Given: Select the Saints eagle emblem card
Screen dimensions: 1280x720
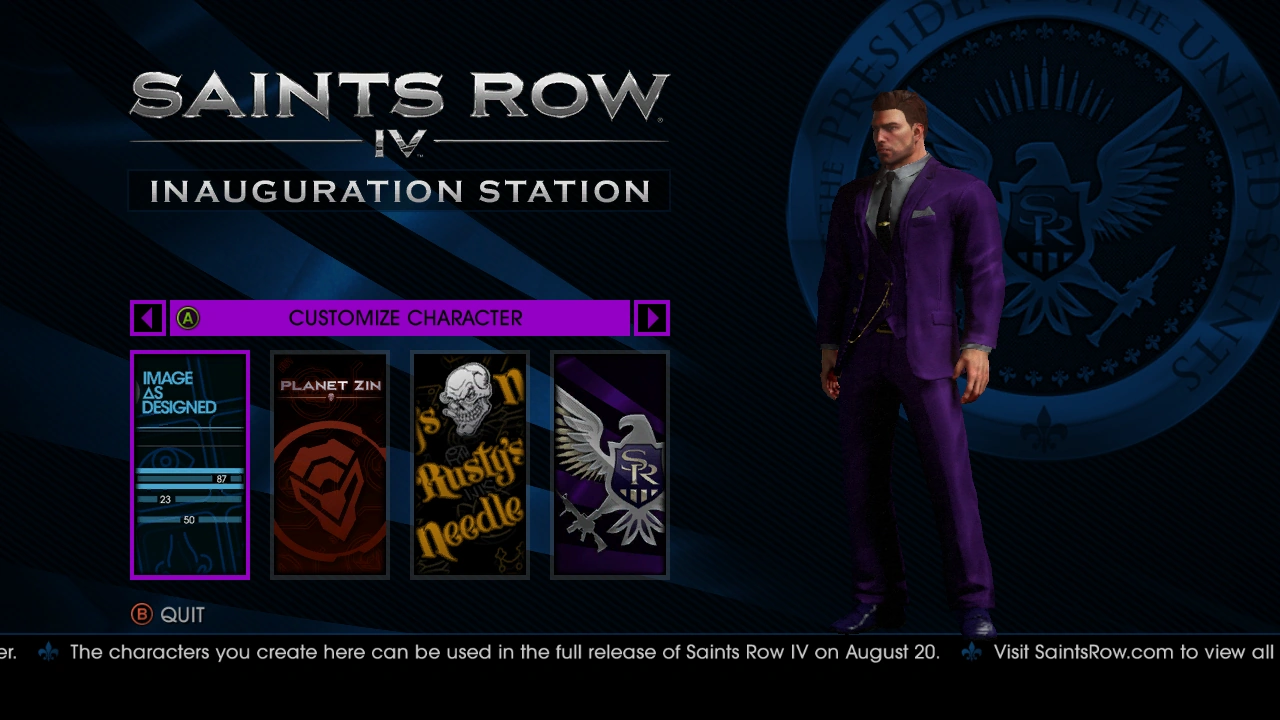Looking at the screenshot, I should pyautogui.click(x=610, y=464).
